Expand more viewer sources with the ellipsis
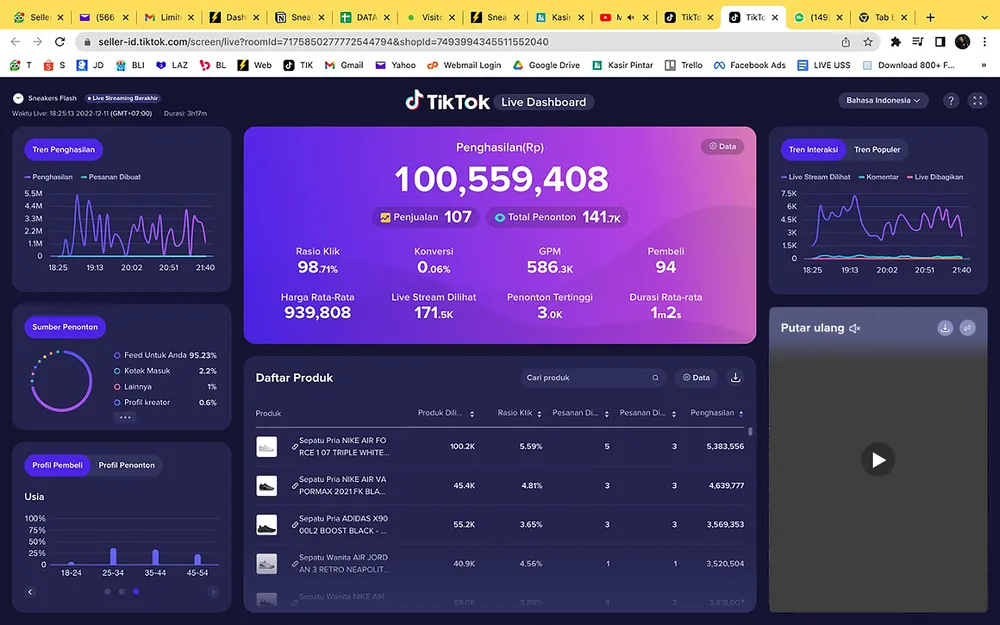The height and width of the screenshot is (625, 1000). coord(125,418)
